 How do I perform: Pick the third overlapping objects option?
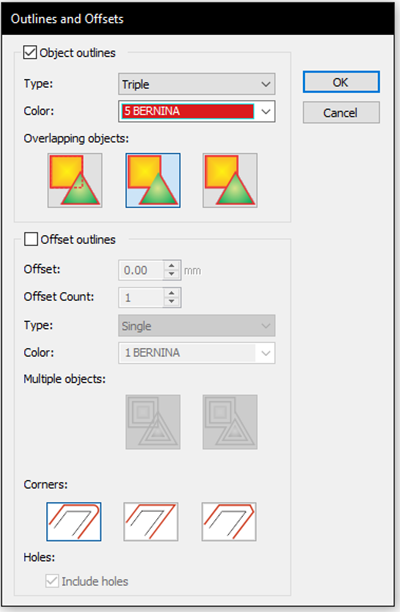(230, 180)
